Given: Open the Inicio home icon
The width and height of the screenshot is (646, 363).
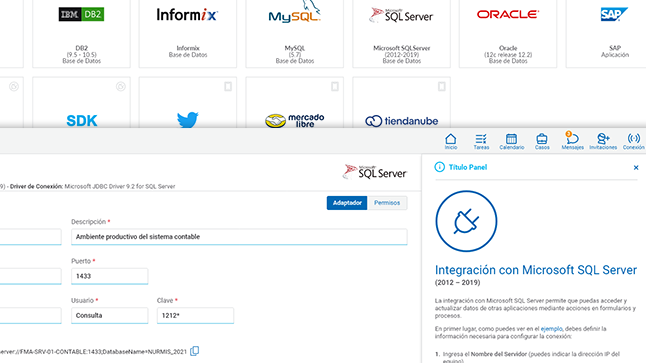Looking at the screenshot, I should [451, 141].
